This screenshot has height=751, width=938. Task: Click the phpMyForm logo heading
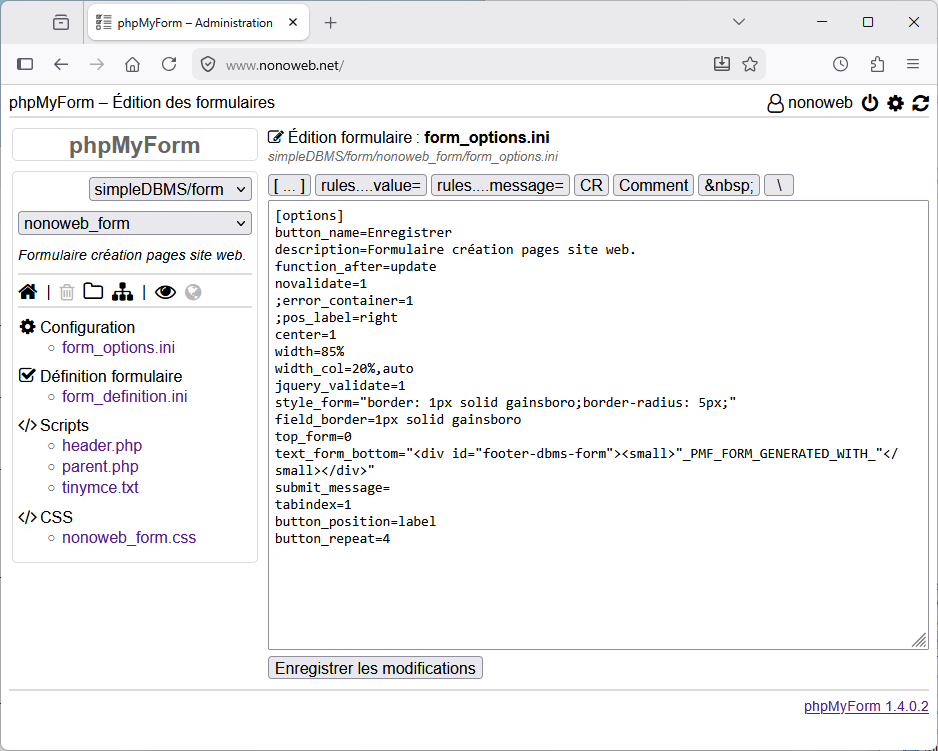(135, 145)
